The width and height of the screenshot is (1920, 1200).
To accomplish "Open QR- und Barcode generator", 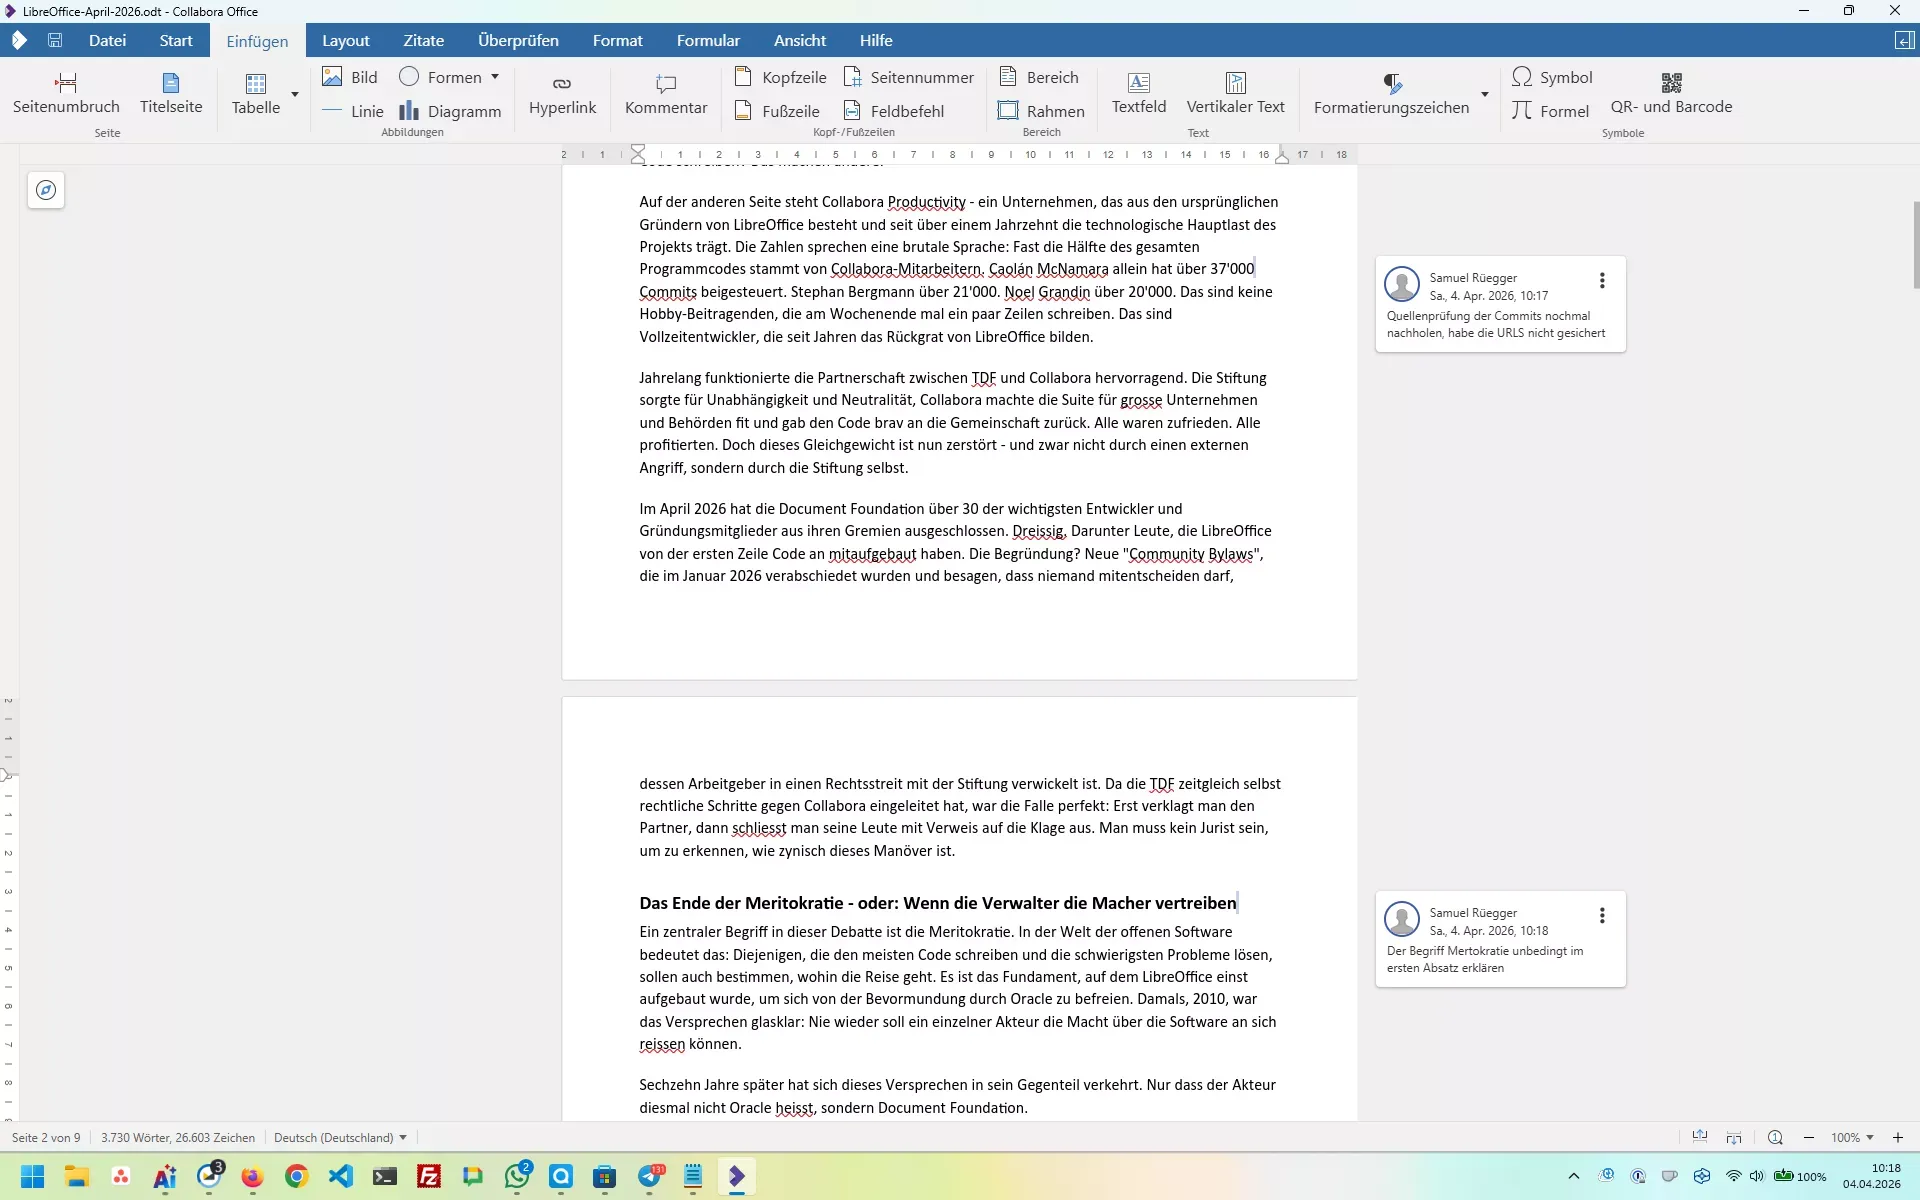I will coord(1671,93).
